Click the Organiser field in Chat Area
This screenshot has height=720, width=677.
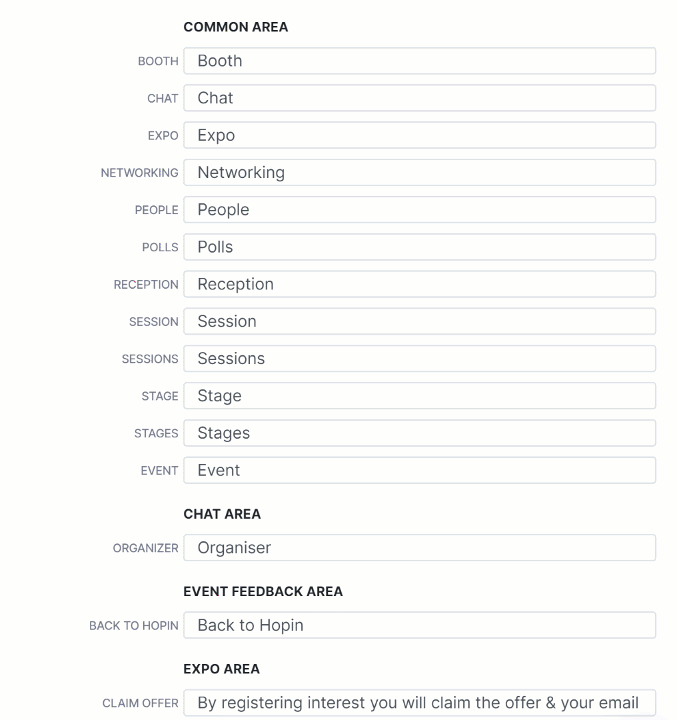click(x=419, y=547)
